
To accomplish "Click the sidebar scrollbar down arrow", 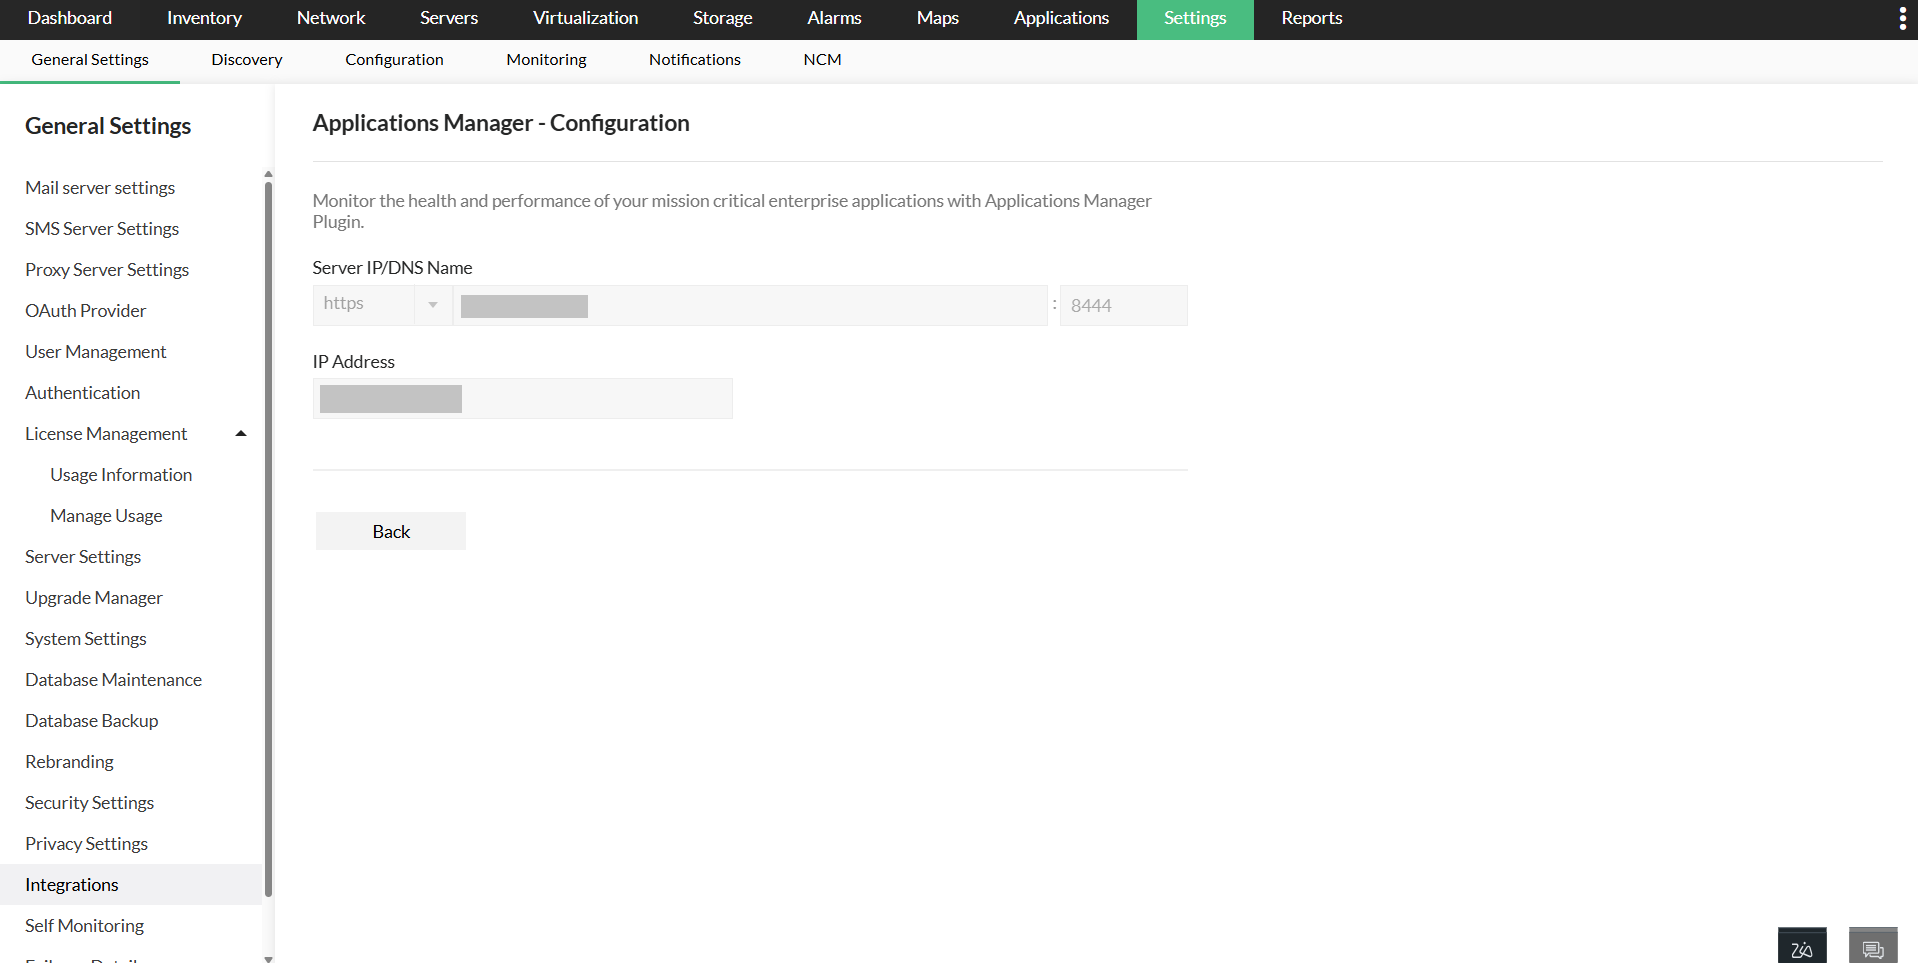I will click(268, 958).
